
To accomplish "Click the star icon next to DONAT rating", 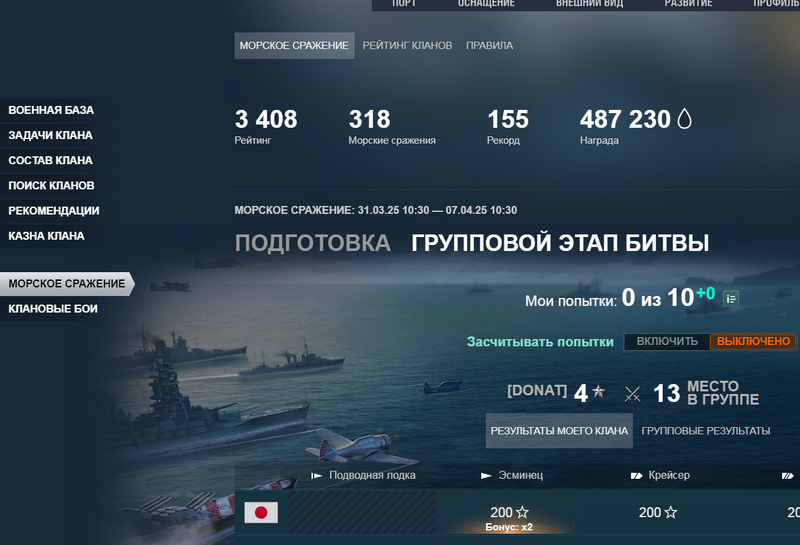I will pyautogui.click(x=598, y=391).
